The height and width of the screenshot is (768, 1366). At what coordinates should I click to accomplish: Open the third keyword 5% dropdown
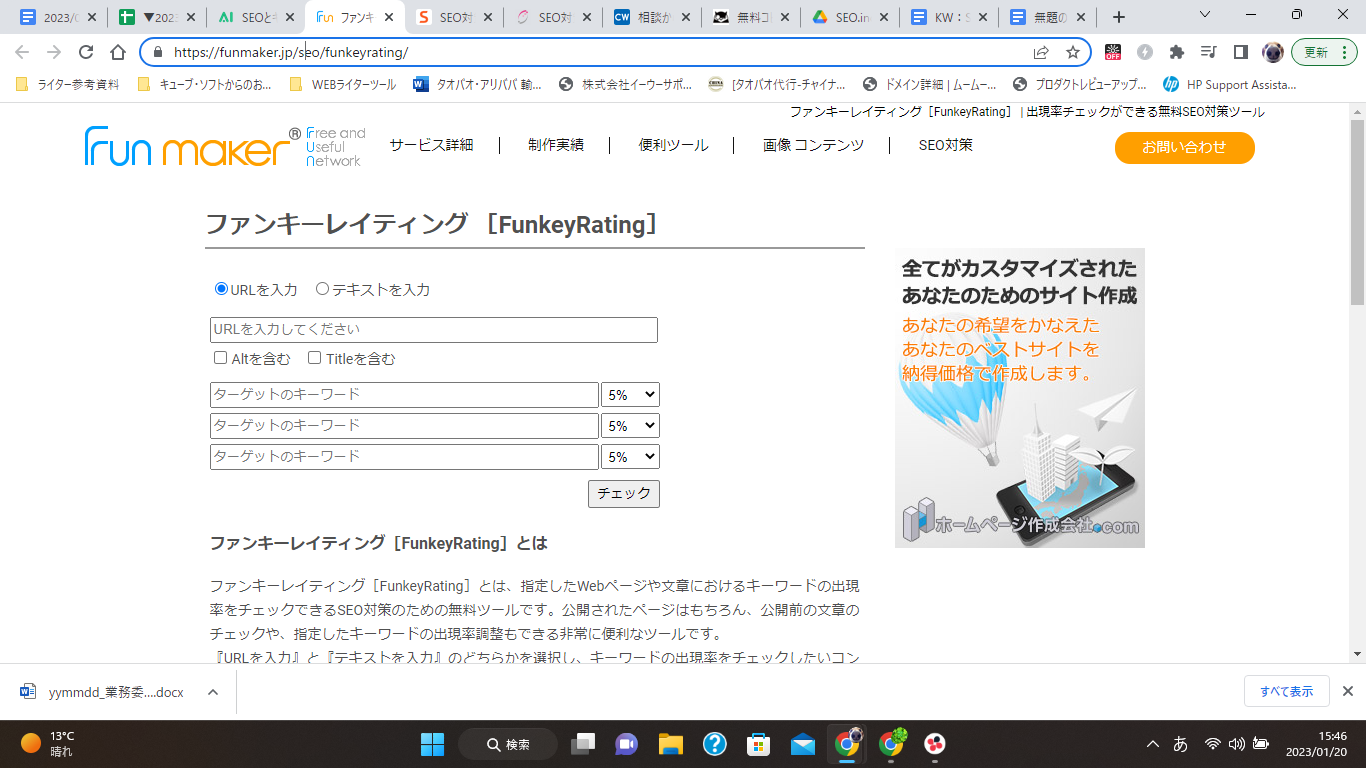(630, 457)
